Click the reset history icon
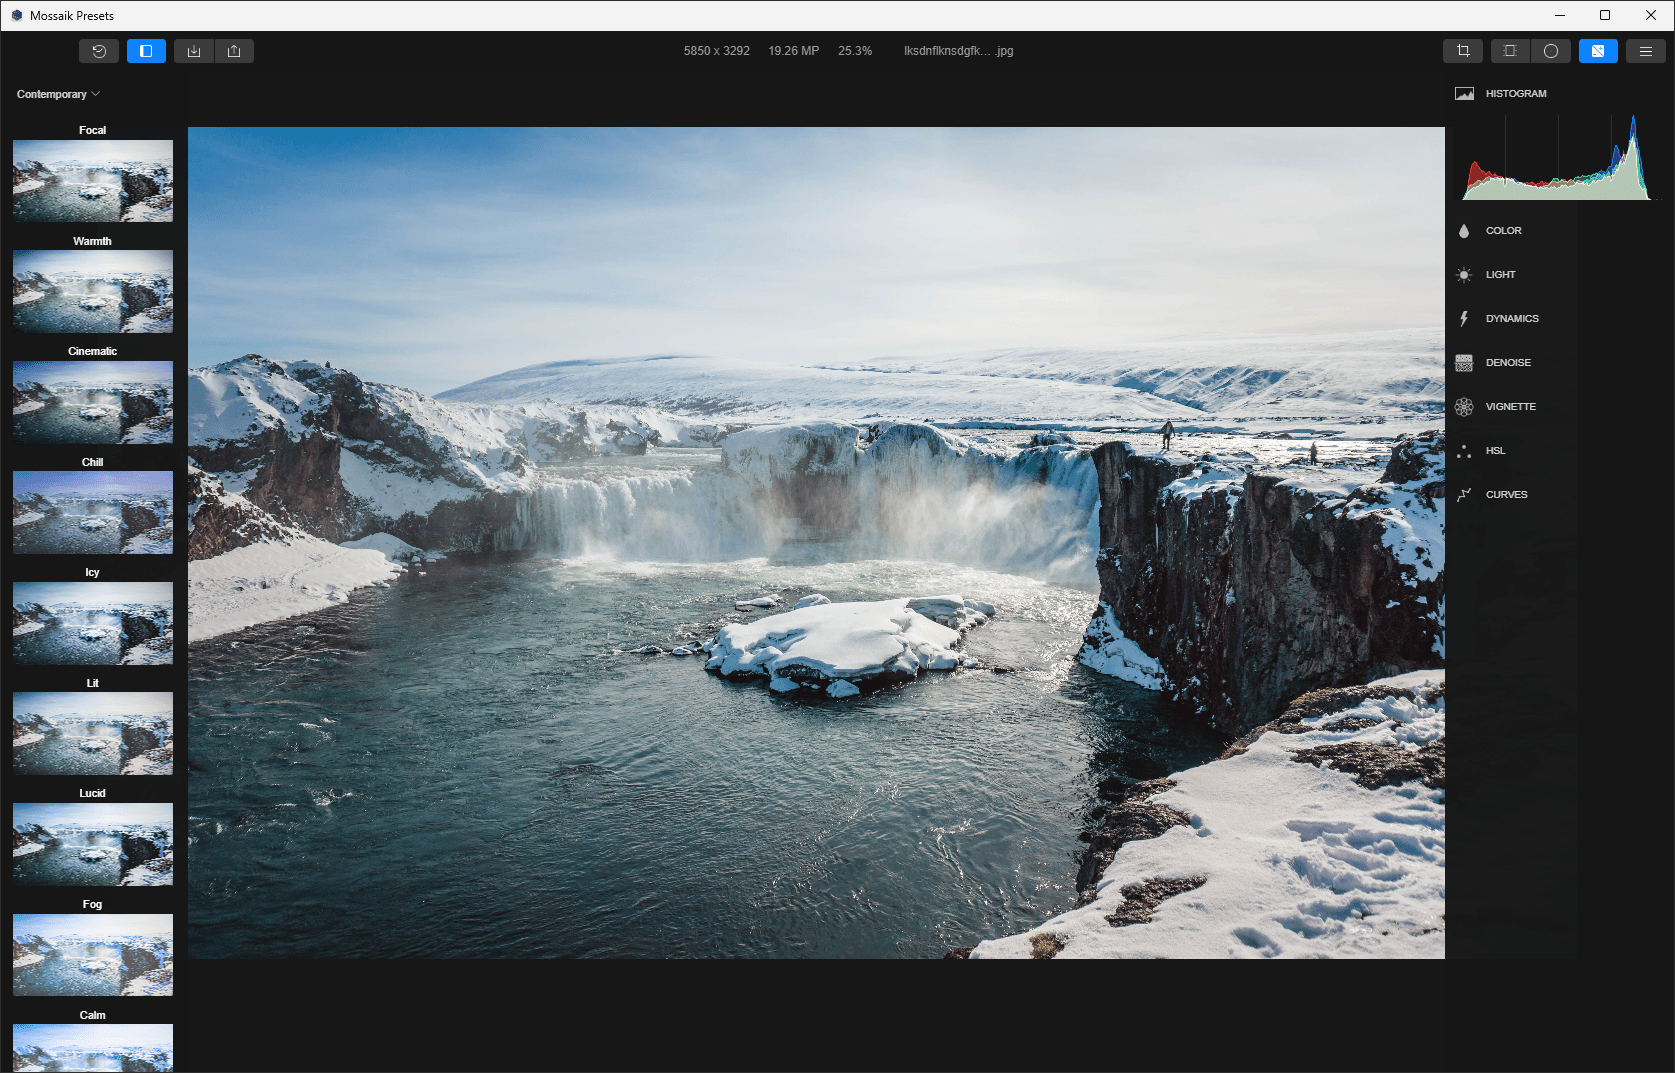 click(99, 51)
